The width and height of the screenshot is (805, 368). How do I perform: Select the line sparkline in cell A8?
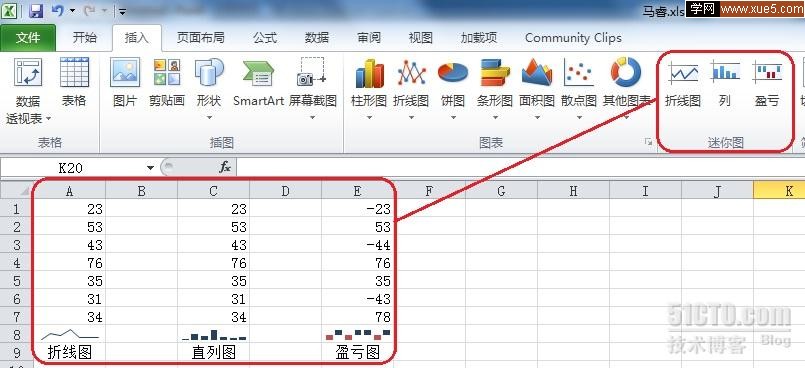pyautogui.click(x=70, y=334)
